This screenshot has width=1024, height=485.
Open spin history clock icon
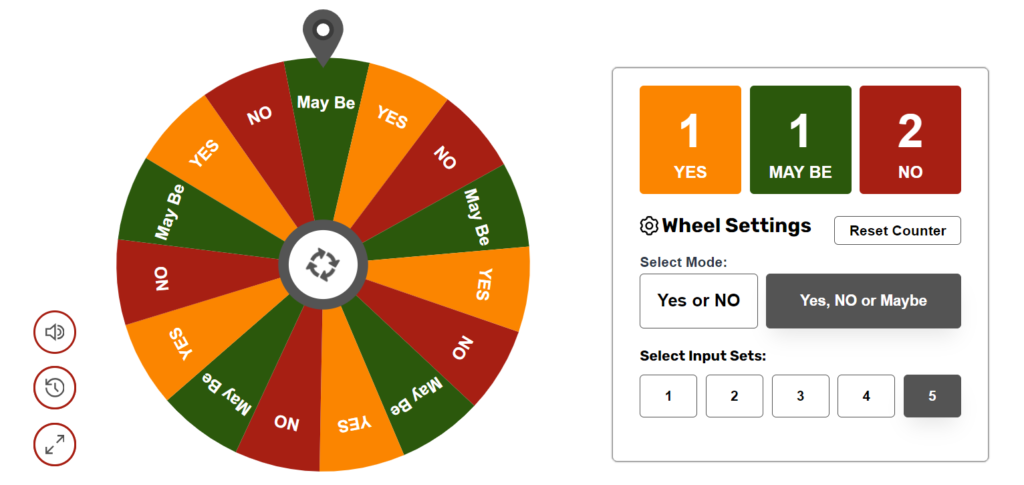(55, 388)
